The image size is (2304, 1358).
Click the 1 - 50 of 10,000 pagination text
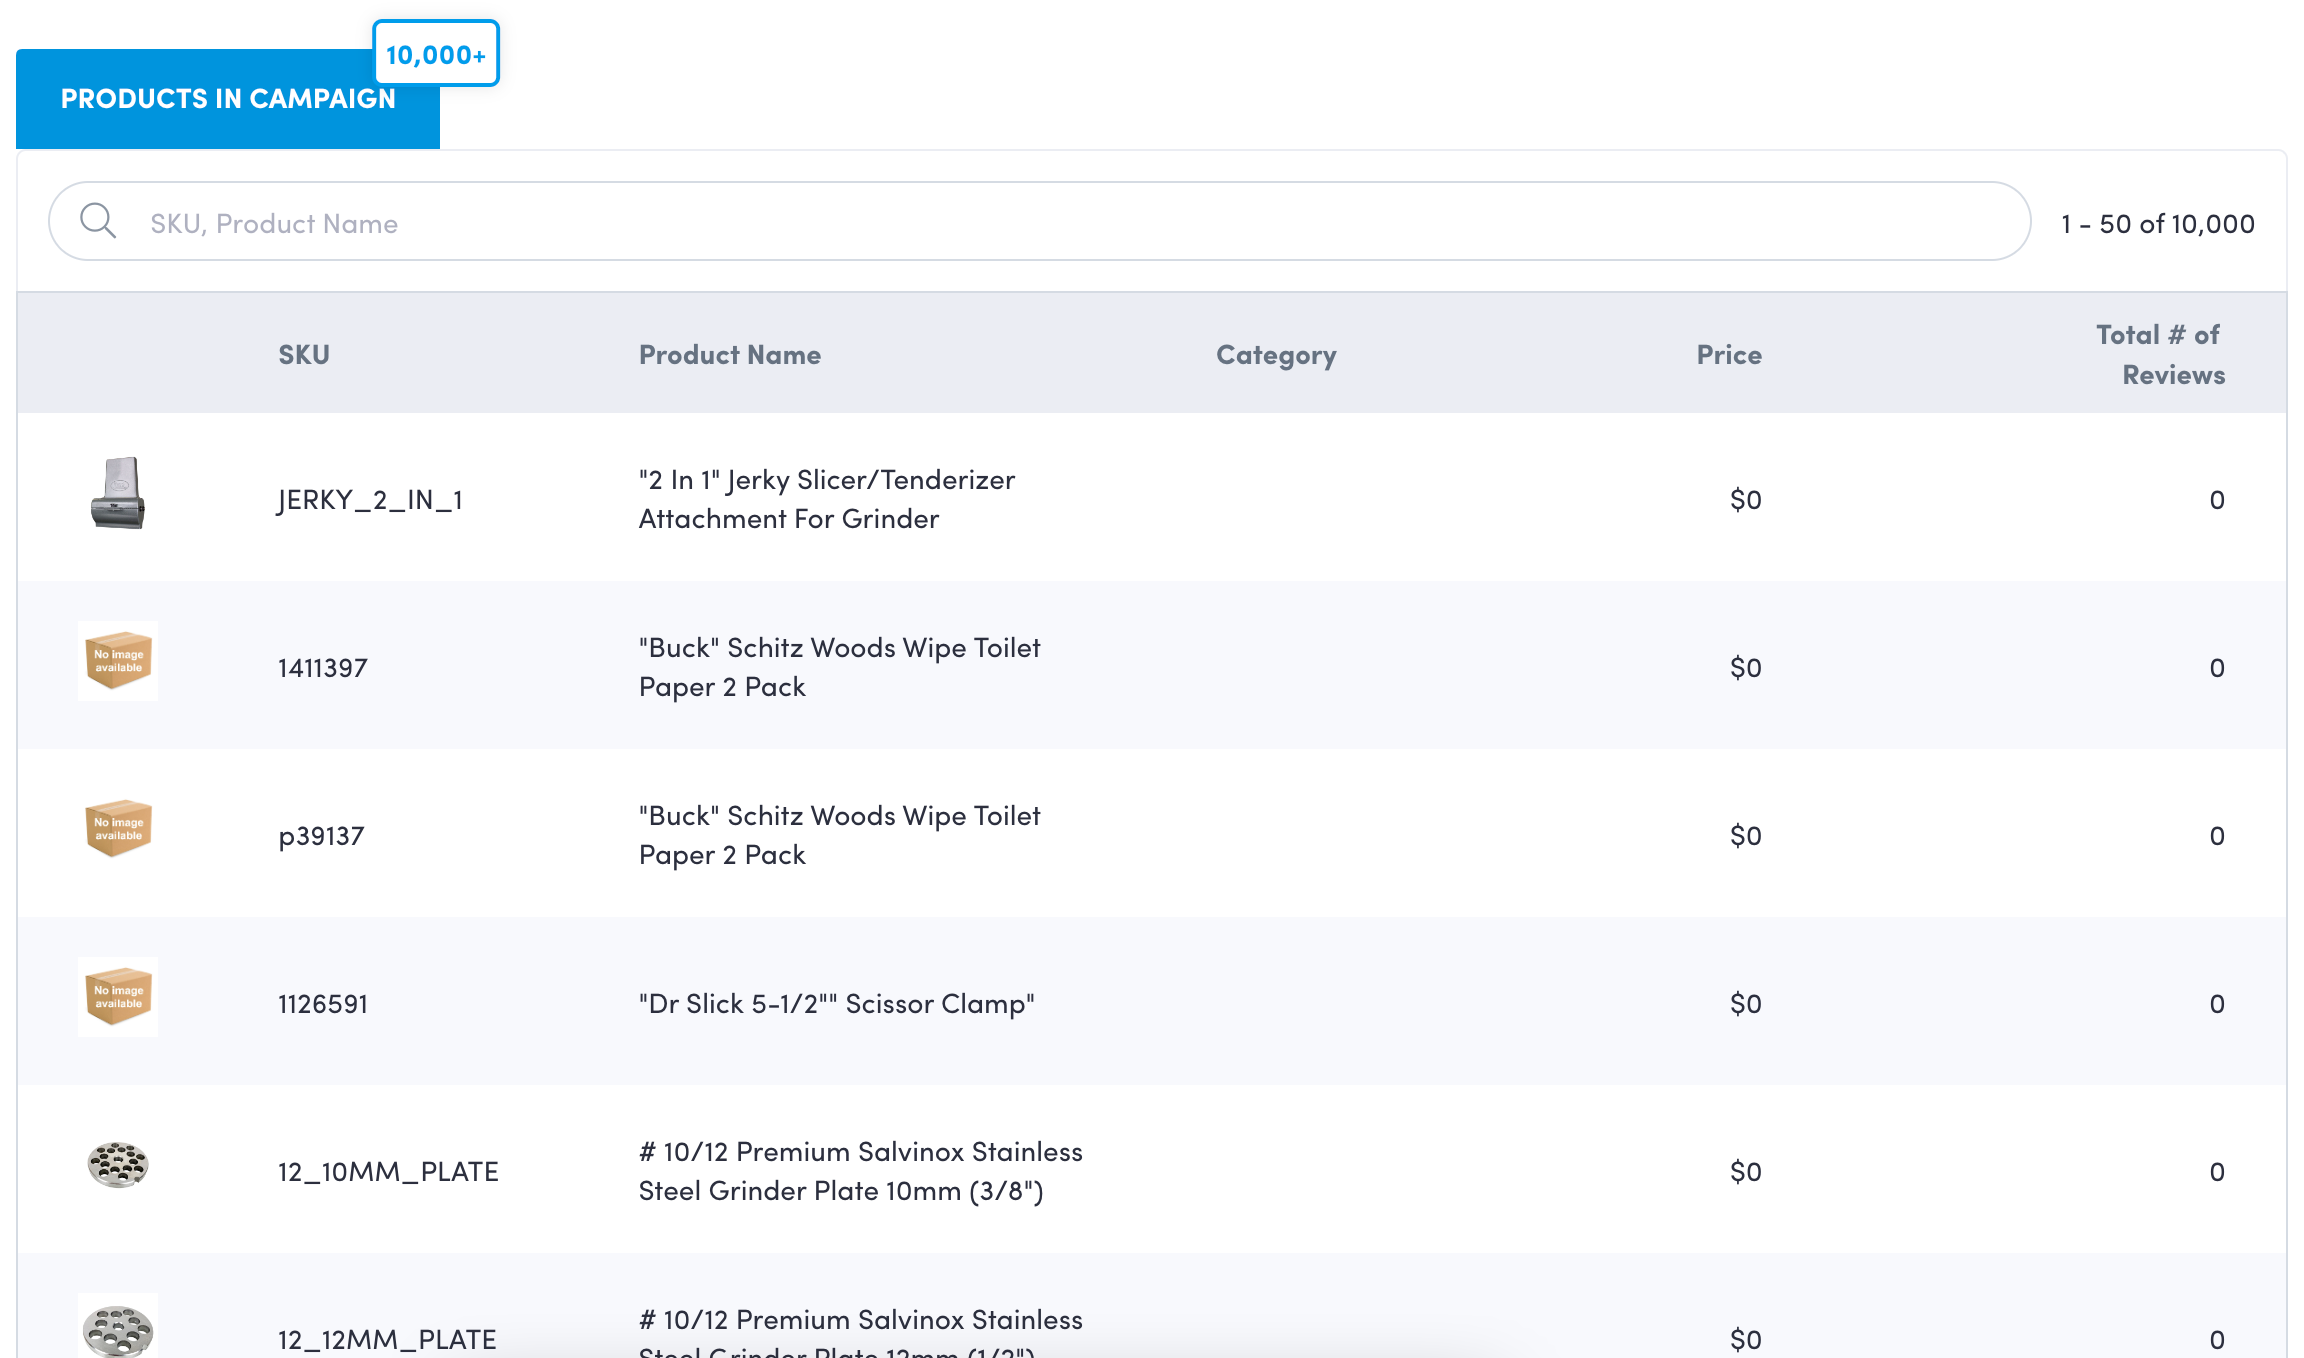2157,224
